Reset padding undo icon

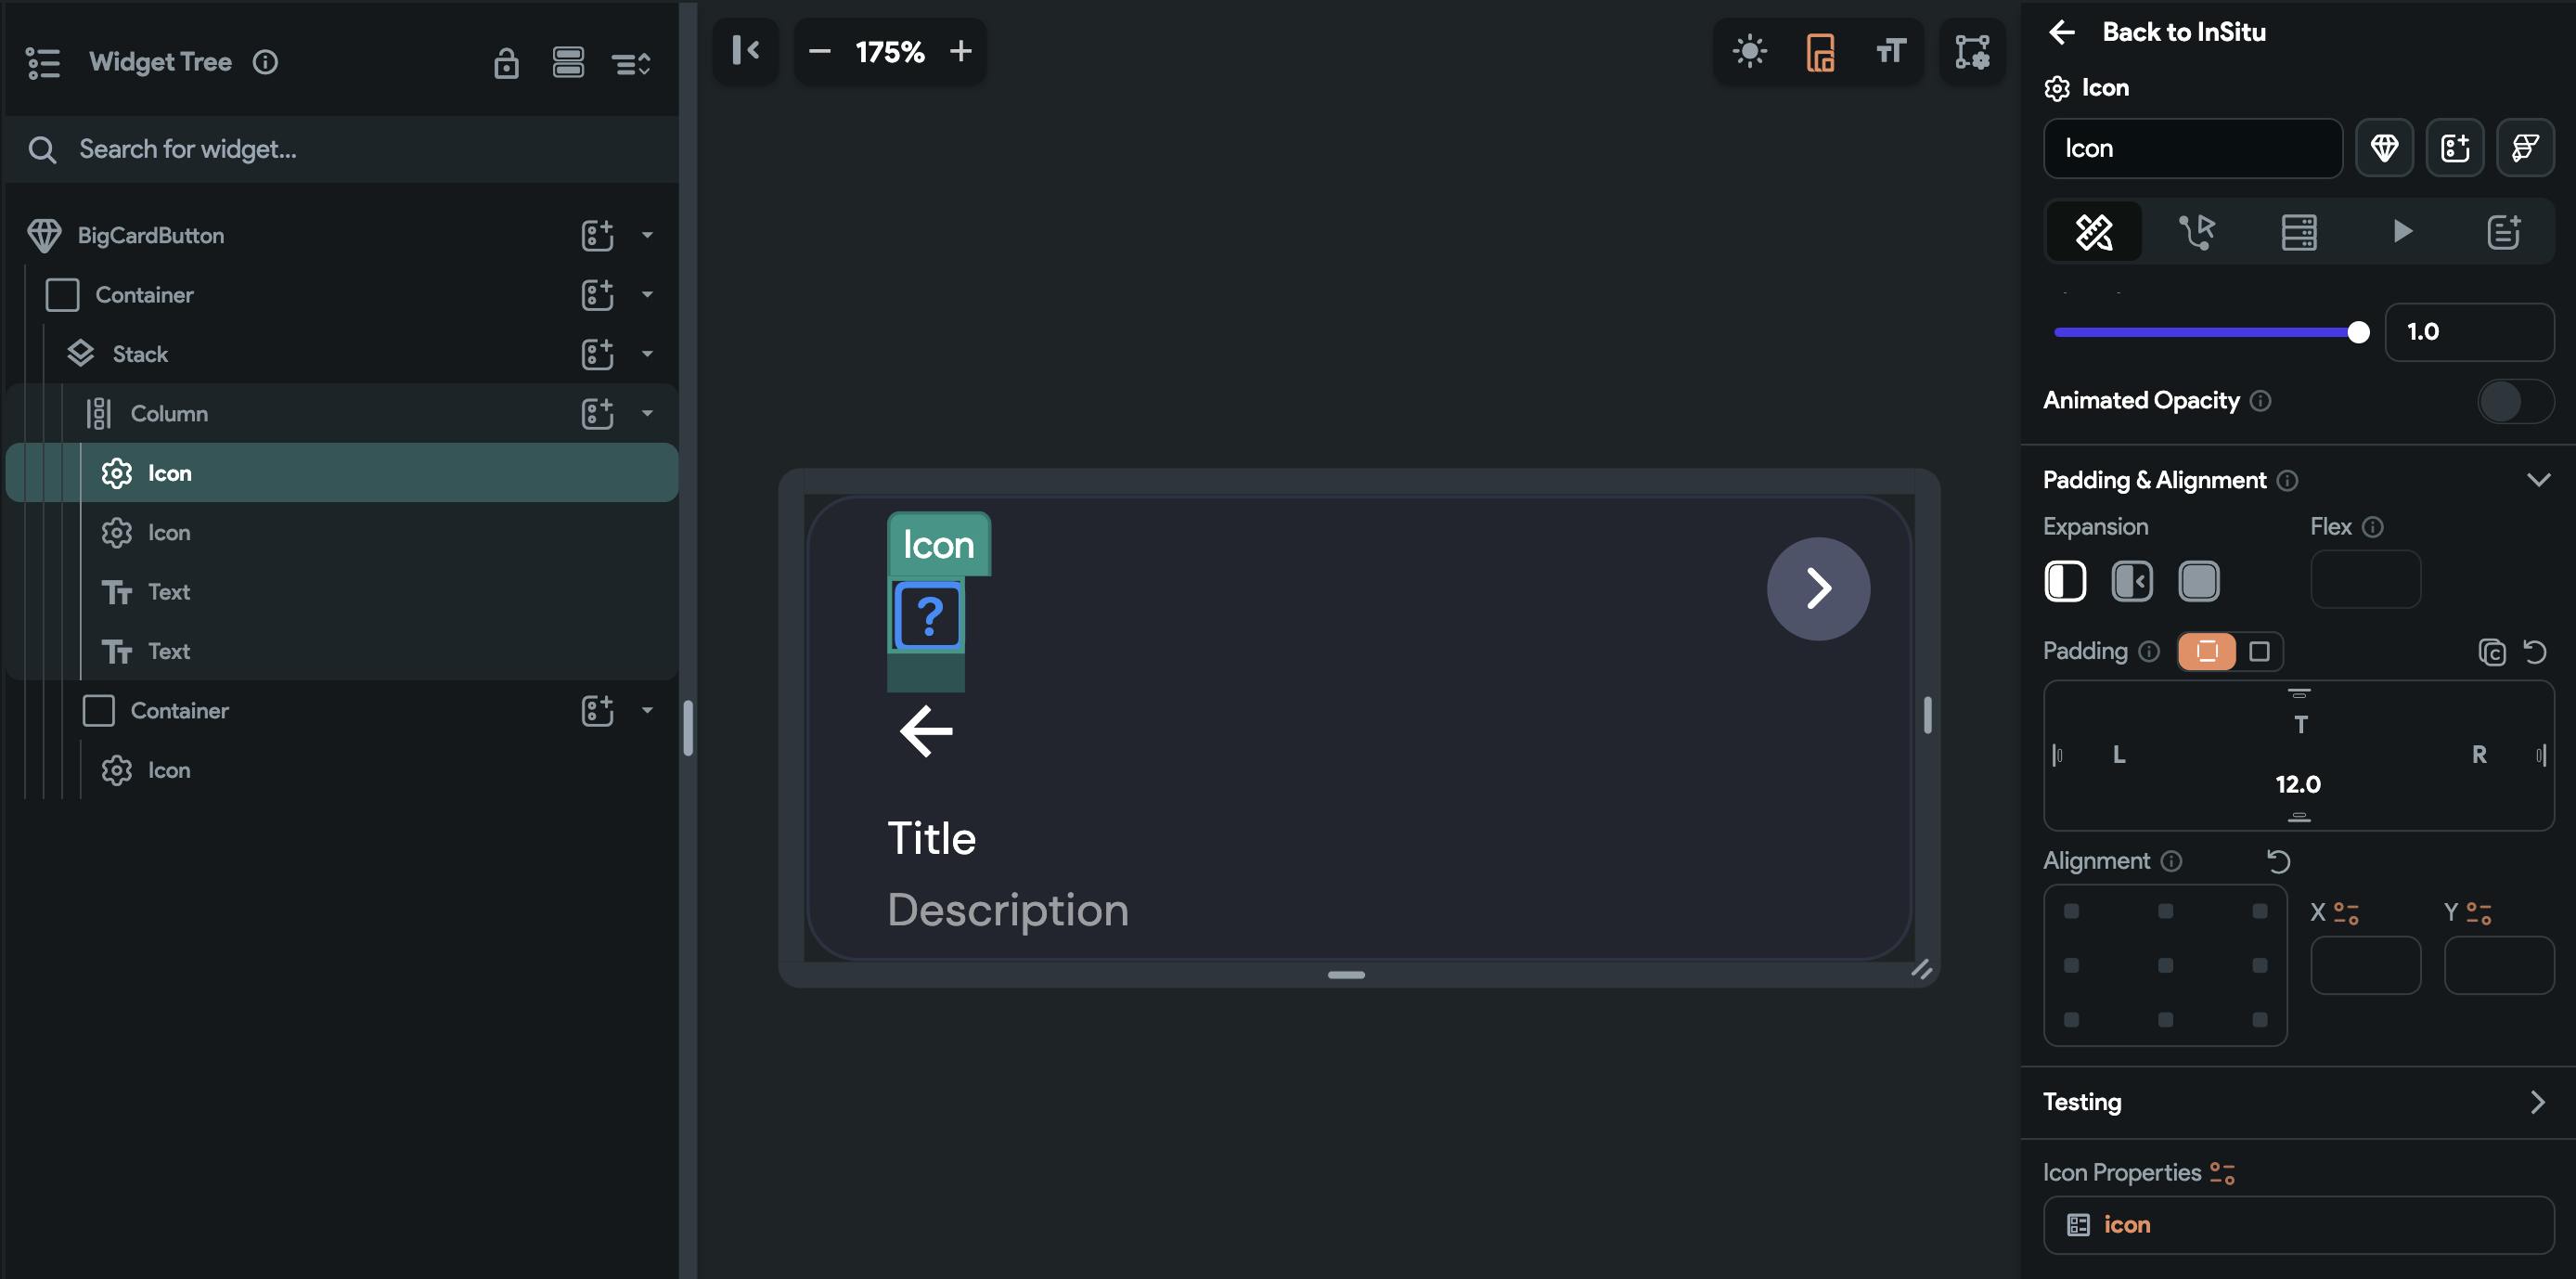(2534, 652)
